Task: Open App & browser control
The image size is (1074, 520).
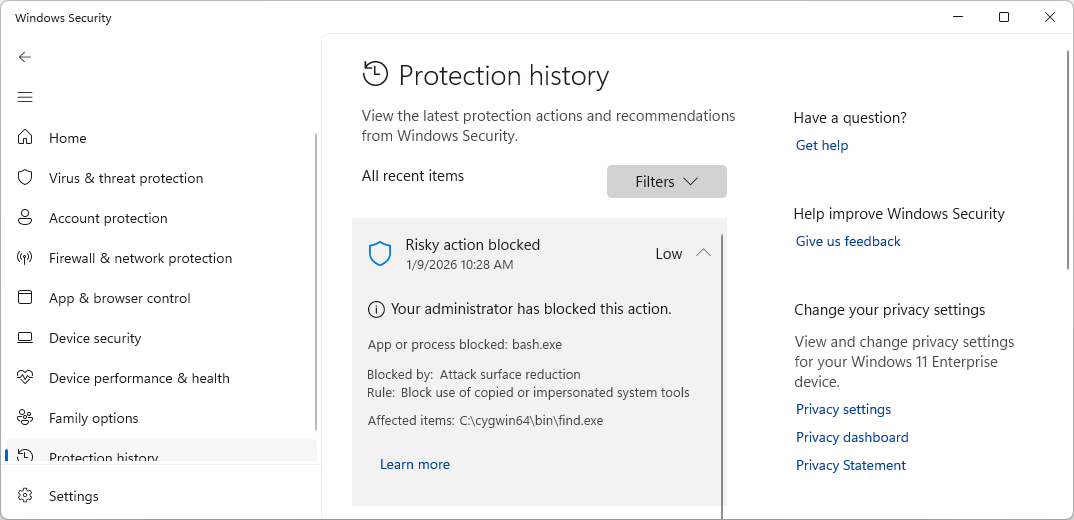Action: coord(160,298)
